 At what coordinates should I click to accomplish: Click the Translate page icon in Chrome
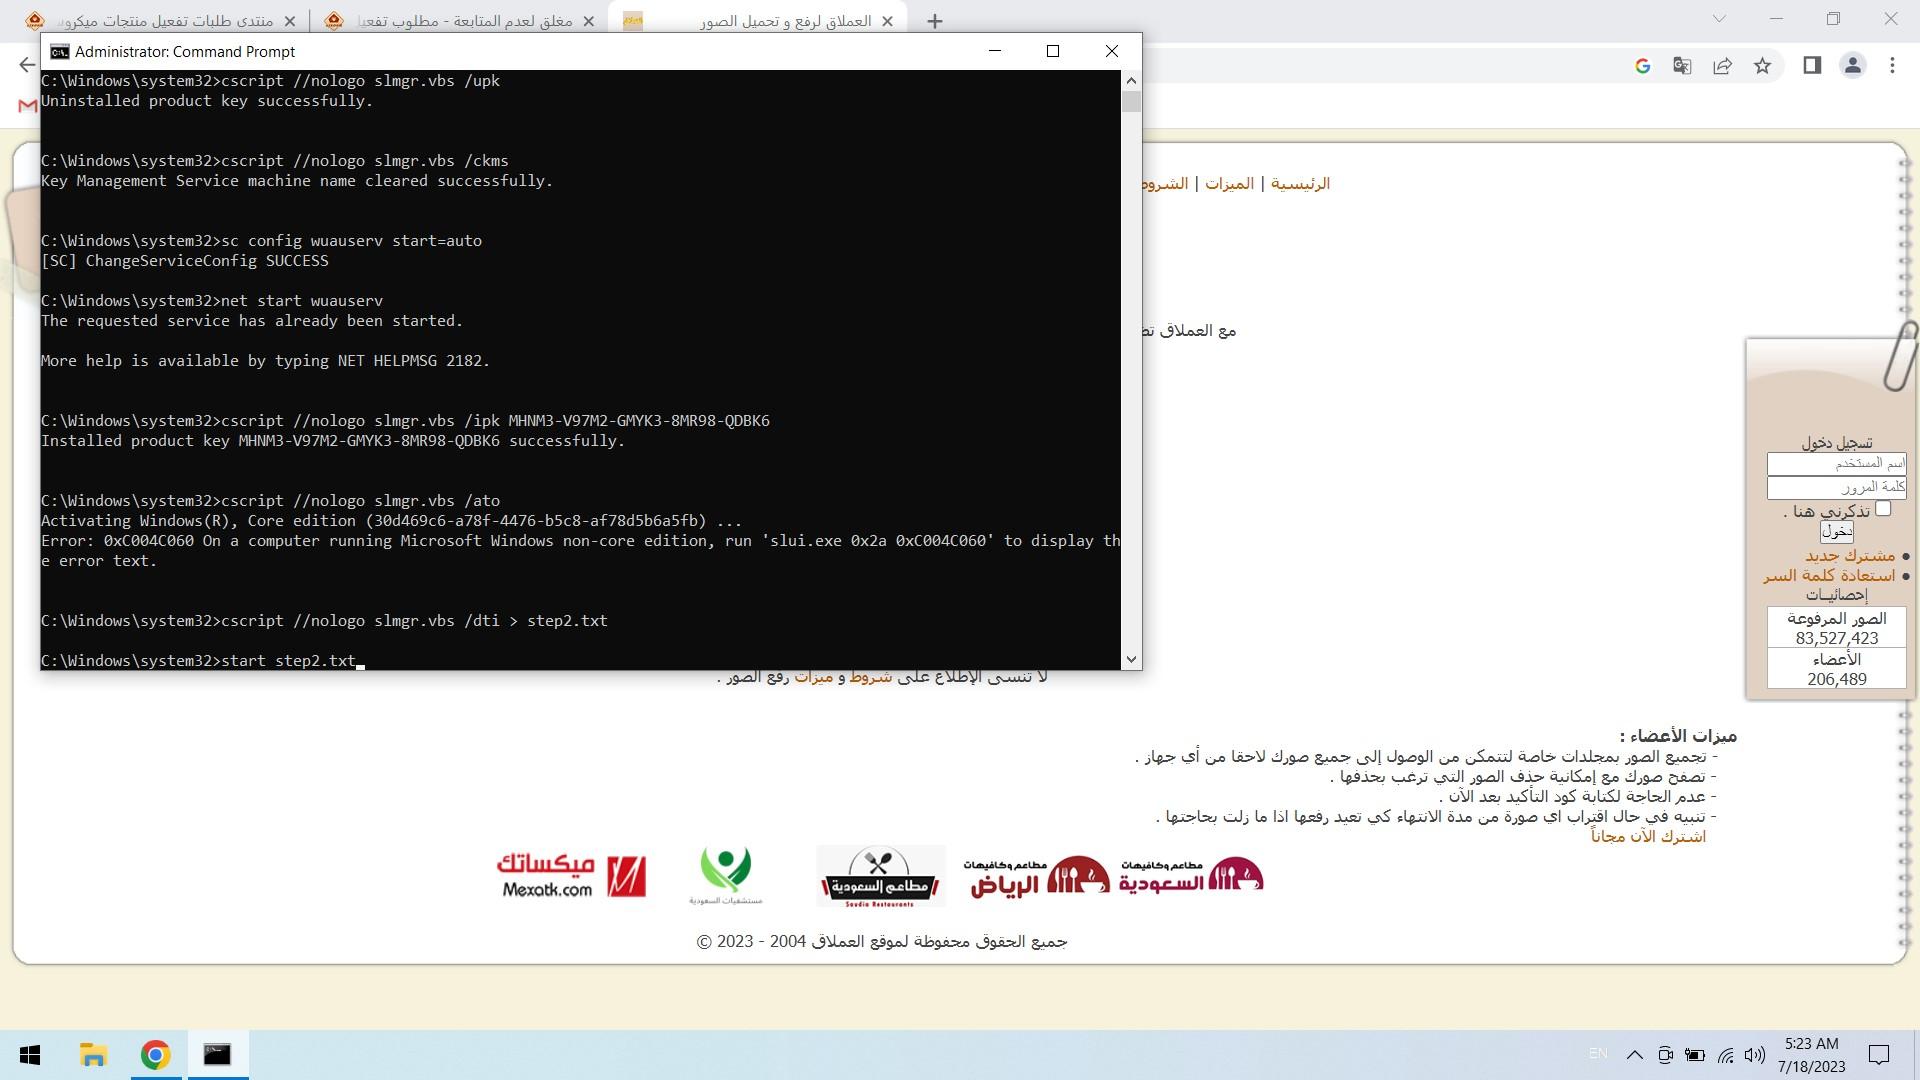pos(1682,66)
